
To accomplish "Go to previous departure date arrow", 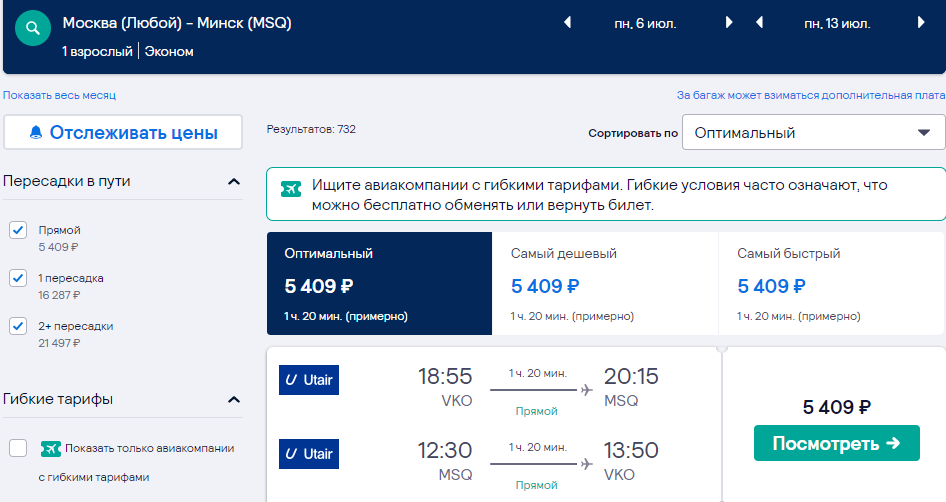I will [567, 23].
